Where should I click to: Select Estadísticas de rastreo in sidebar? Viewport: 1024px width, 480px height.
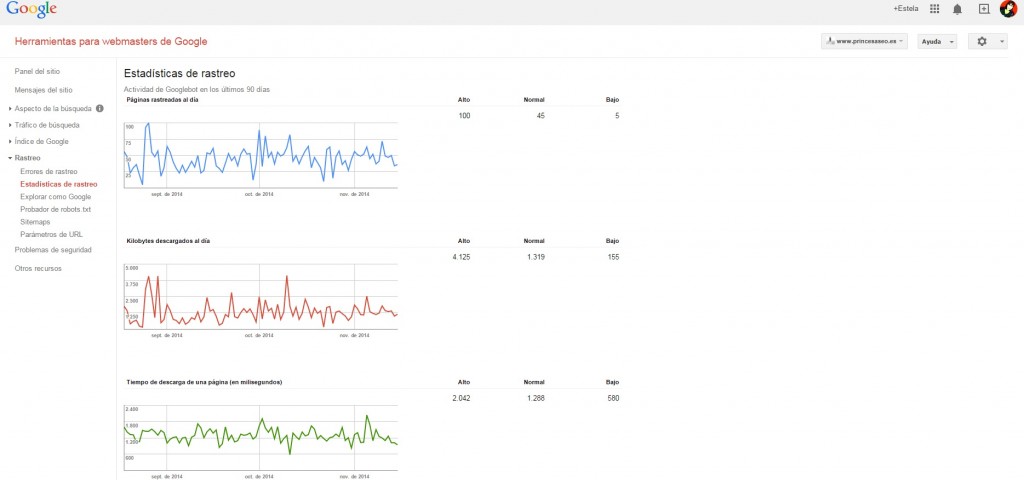pos(59,184)
